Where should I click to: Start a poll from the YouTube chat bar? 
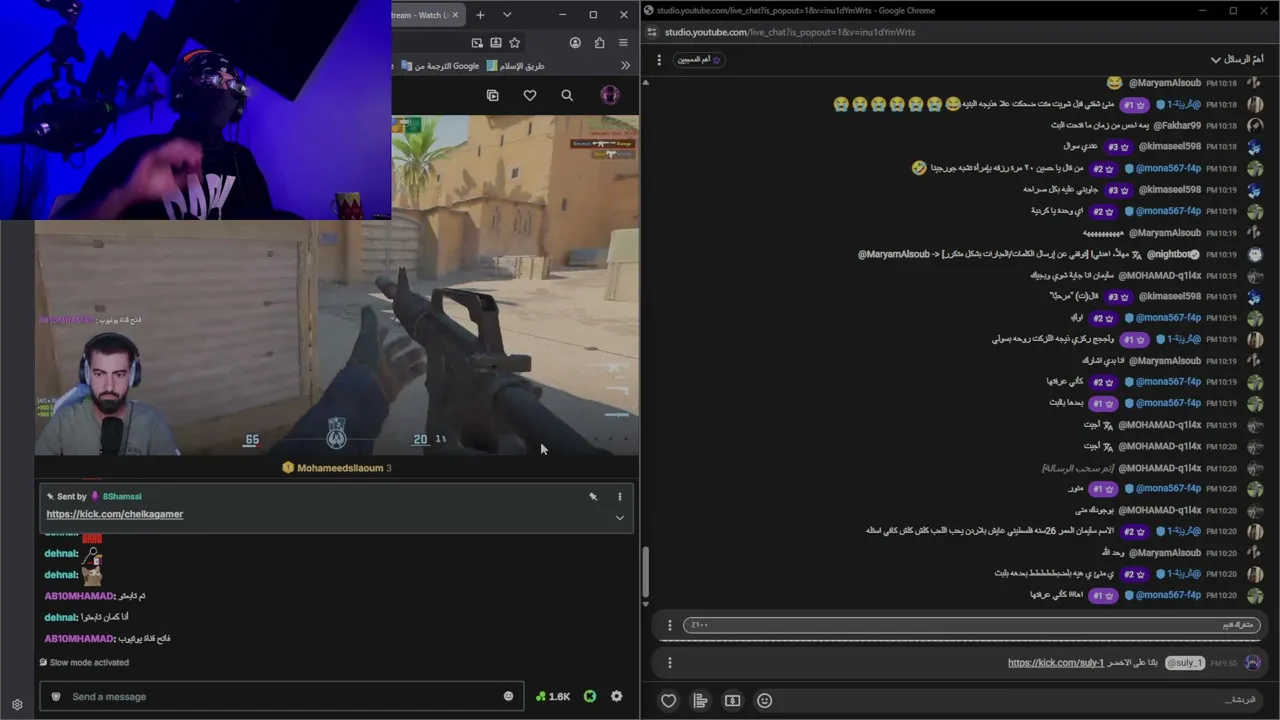coord(700,700)
